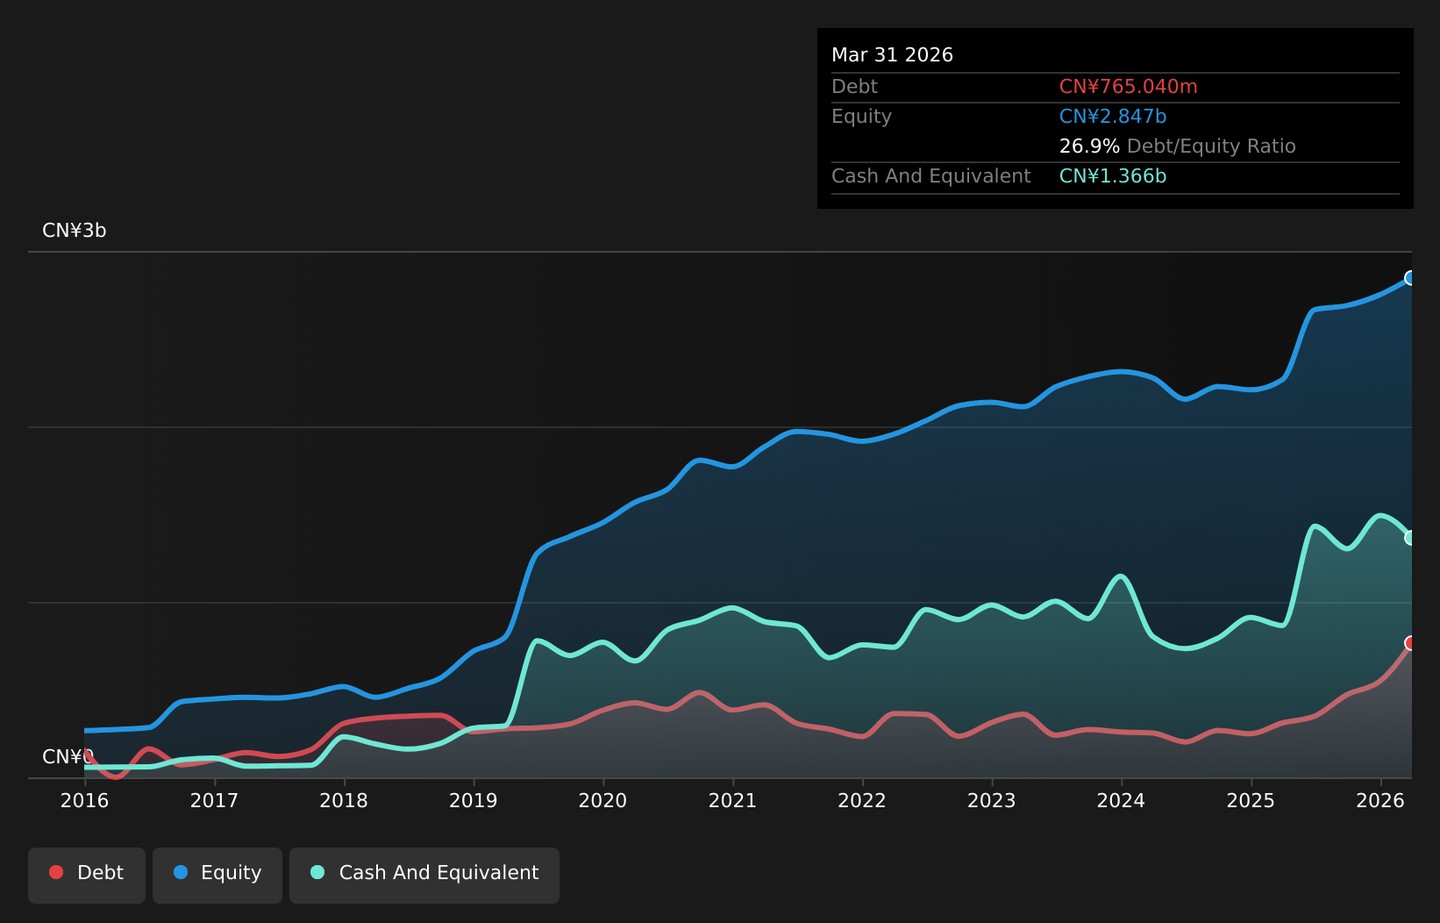The image size is (1440, 923).
Task: Click the Equity row label in tooltip
Action: point(862,117)
